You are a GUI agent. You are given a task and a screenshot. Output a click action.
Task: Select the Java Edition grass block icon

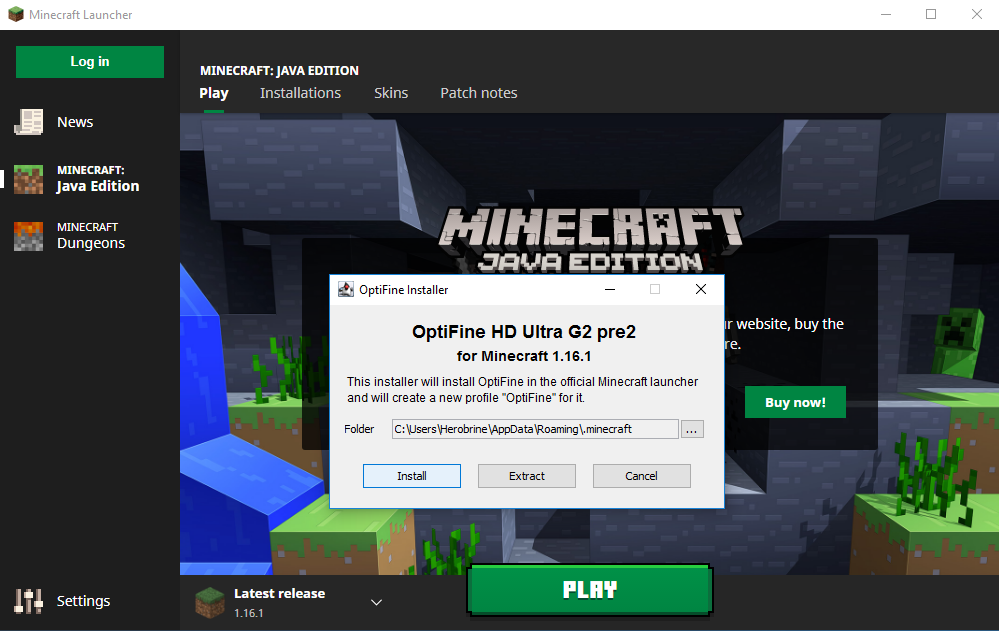click(29, 179)
